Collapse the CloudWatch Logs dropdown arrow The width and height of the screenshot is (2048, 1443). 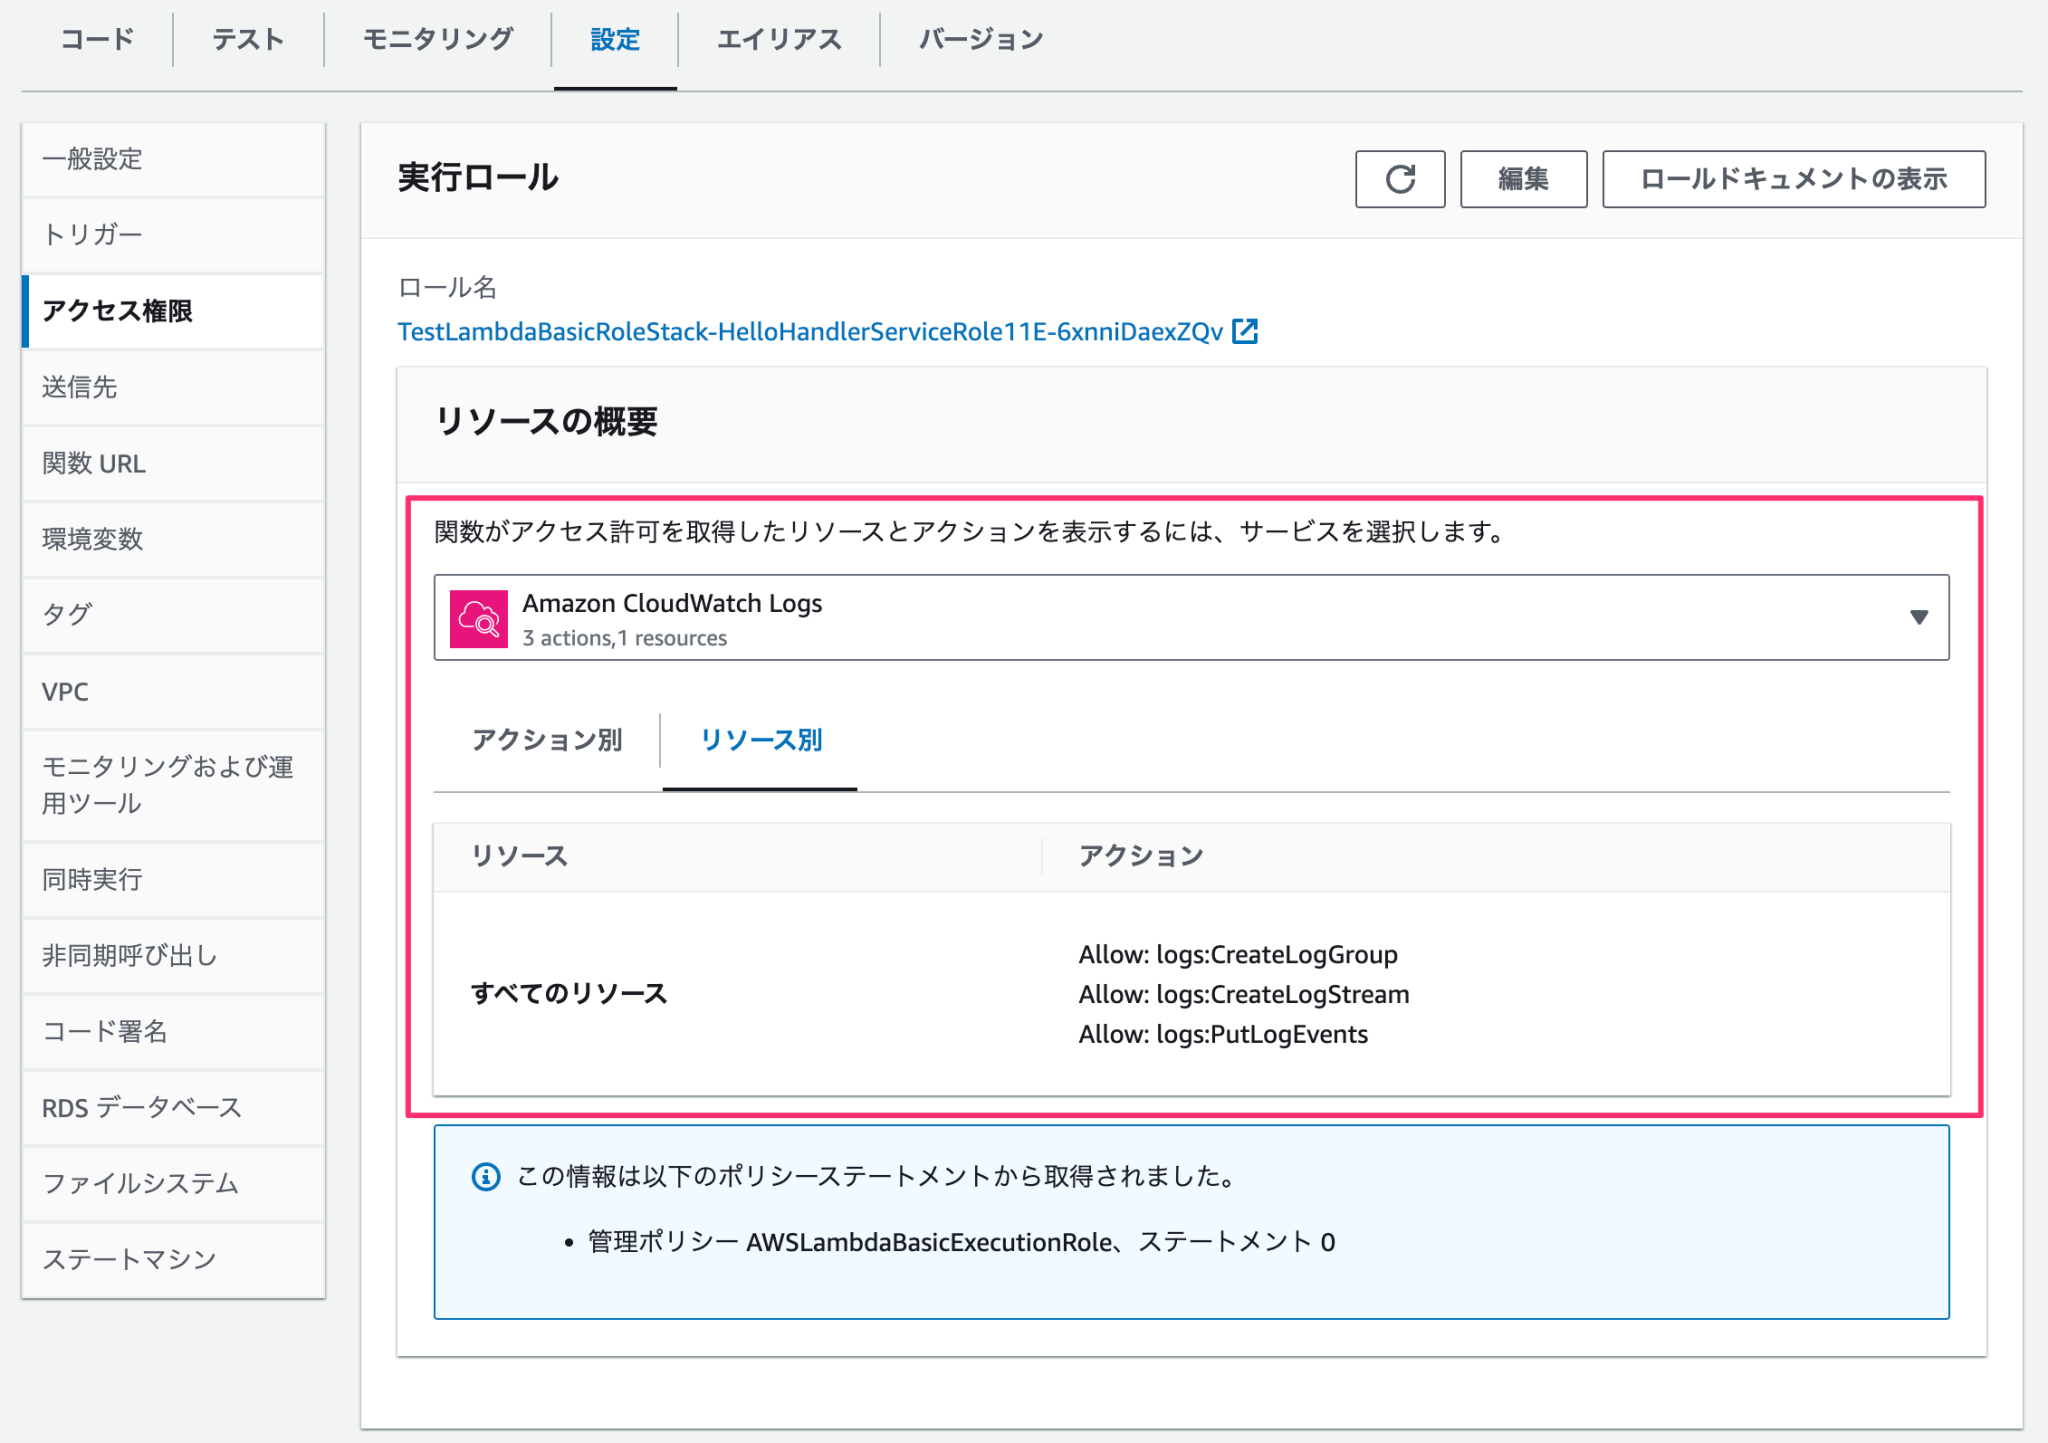(1920, 617)
